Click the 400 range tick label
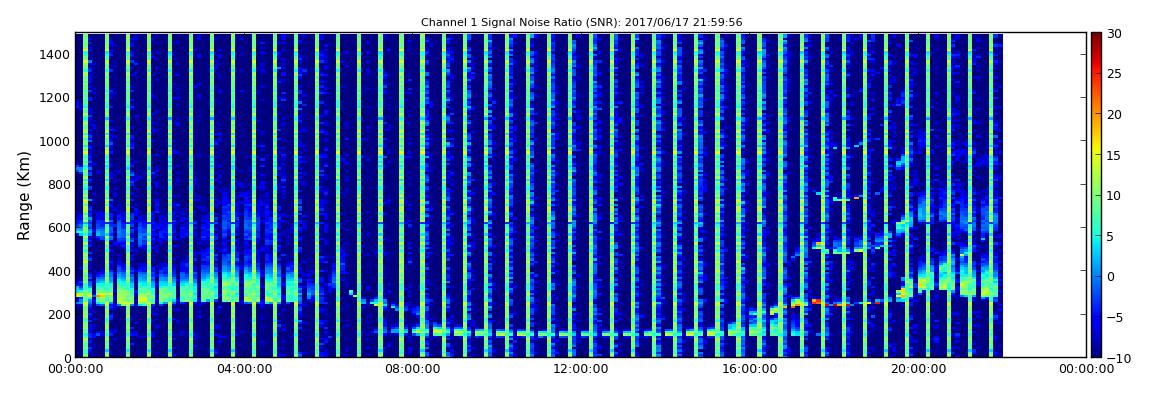Viewport: 1150px width, 407px height. 59,271
